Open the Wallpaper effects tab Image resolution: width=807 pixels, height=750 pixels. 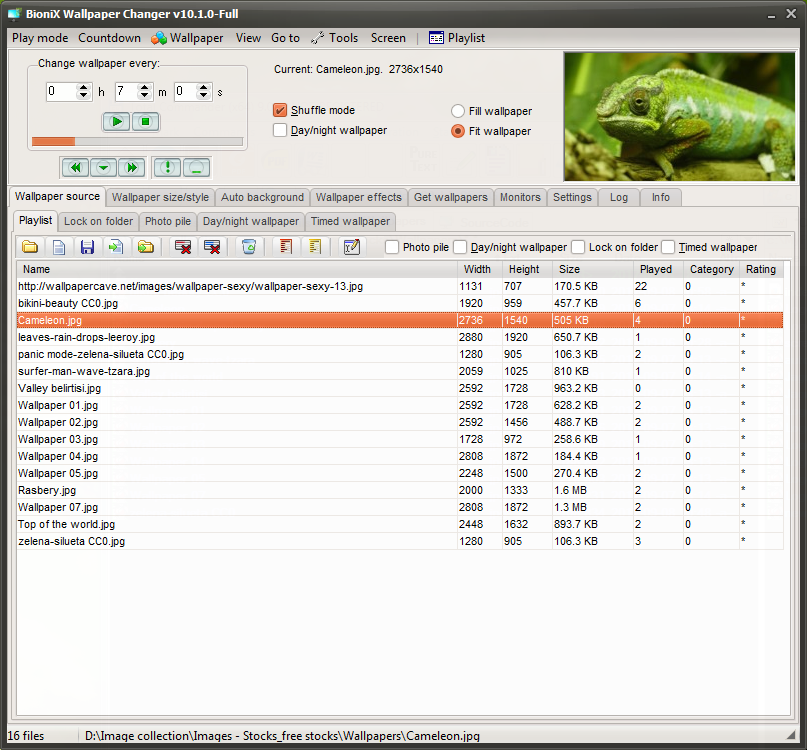[x=359, y=197]
